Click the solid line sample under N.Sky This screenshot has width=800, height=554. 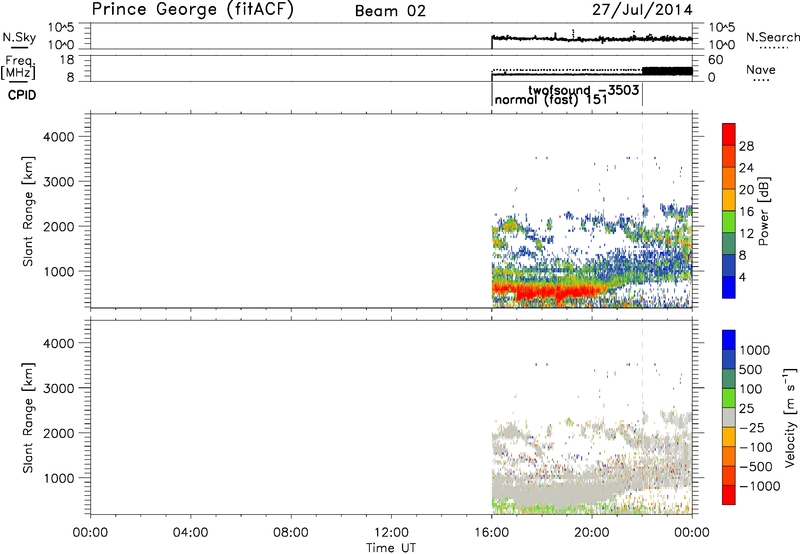19,47
